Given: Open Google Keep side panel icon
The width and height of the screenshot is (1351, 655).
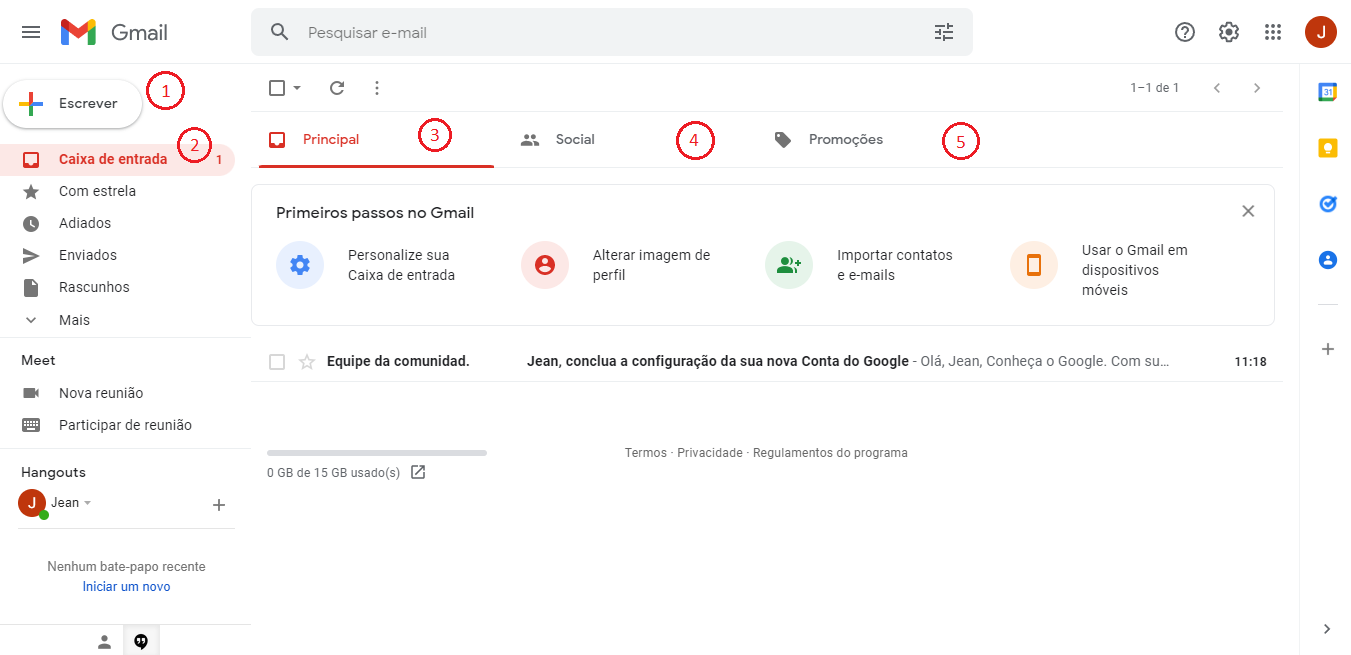Looking at the screenshot, I should point(1328,148).
